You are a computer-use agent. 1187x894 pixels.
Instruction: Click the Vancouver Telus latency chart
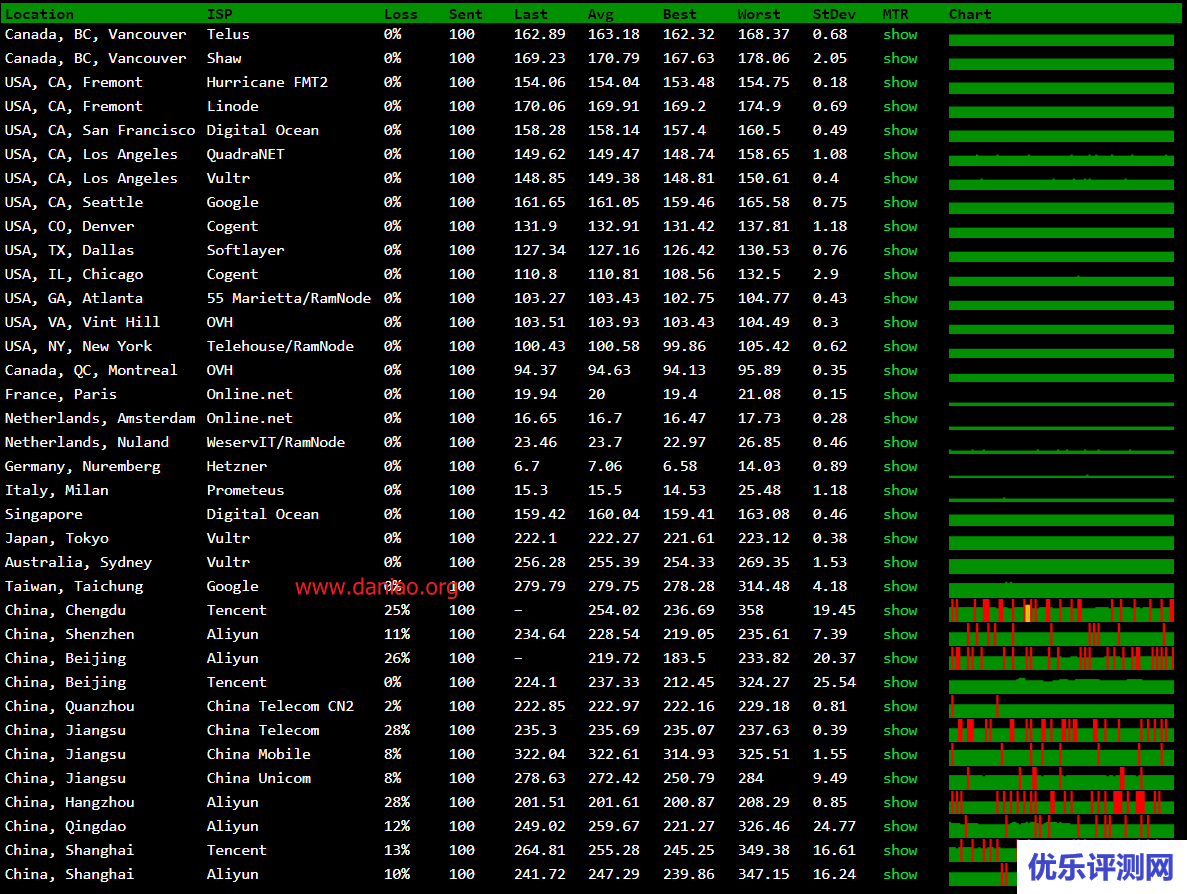[1061, 39]
